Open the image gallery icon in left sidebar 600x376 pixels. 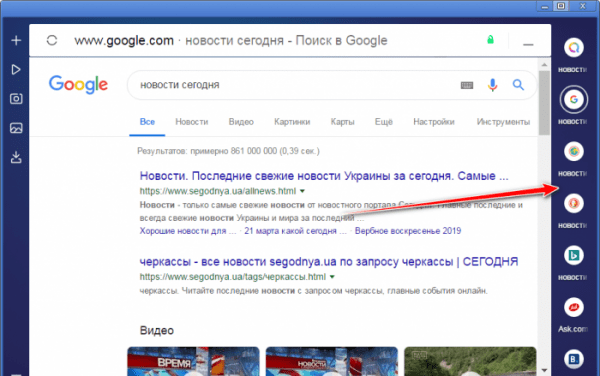click(x=16, y=128)
